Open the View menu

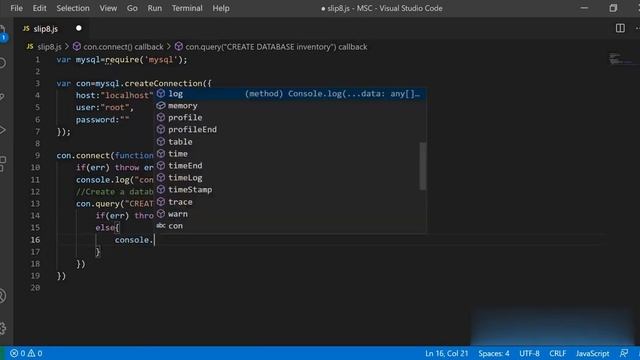(108, 8)
